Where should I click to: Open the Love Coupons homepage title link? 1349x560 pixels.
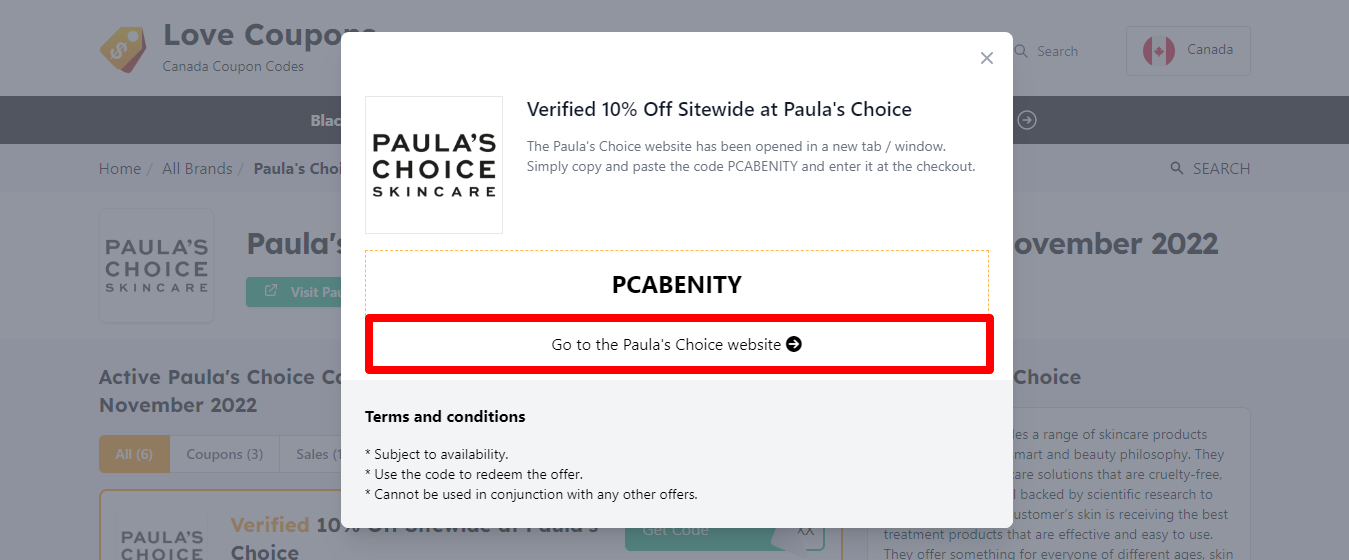[x=250, y=35]
